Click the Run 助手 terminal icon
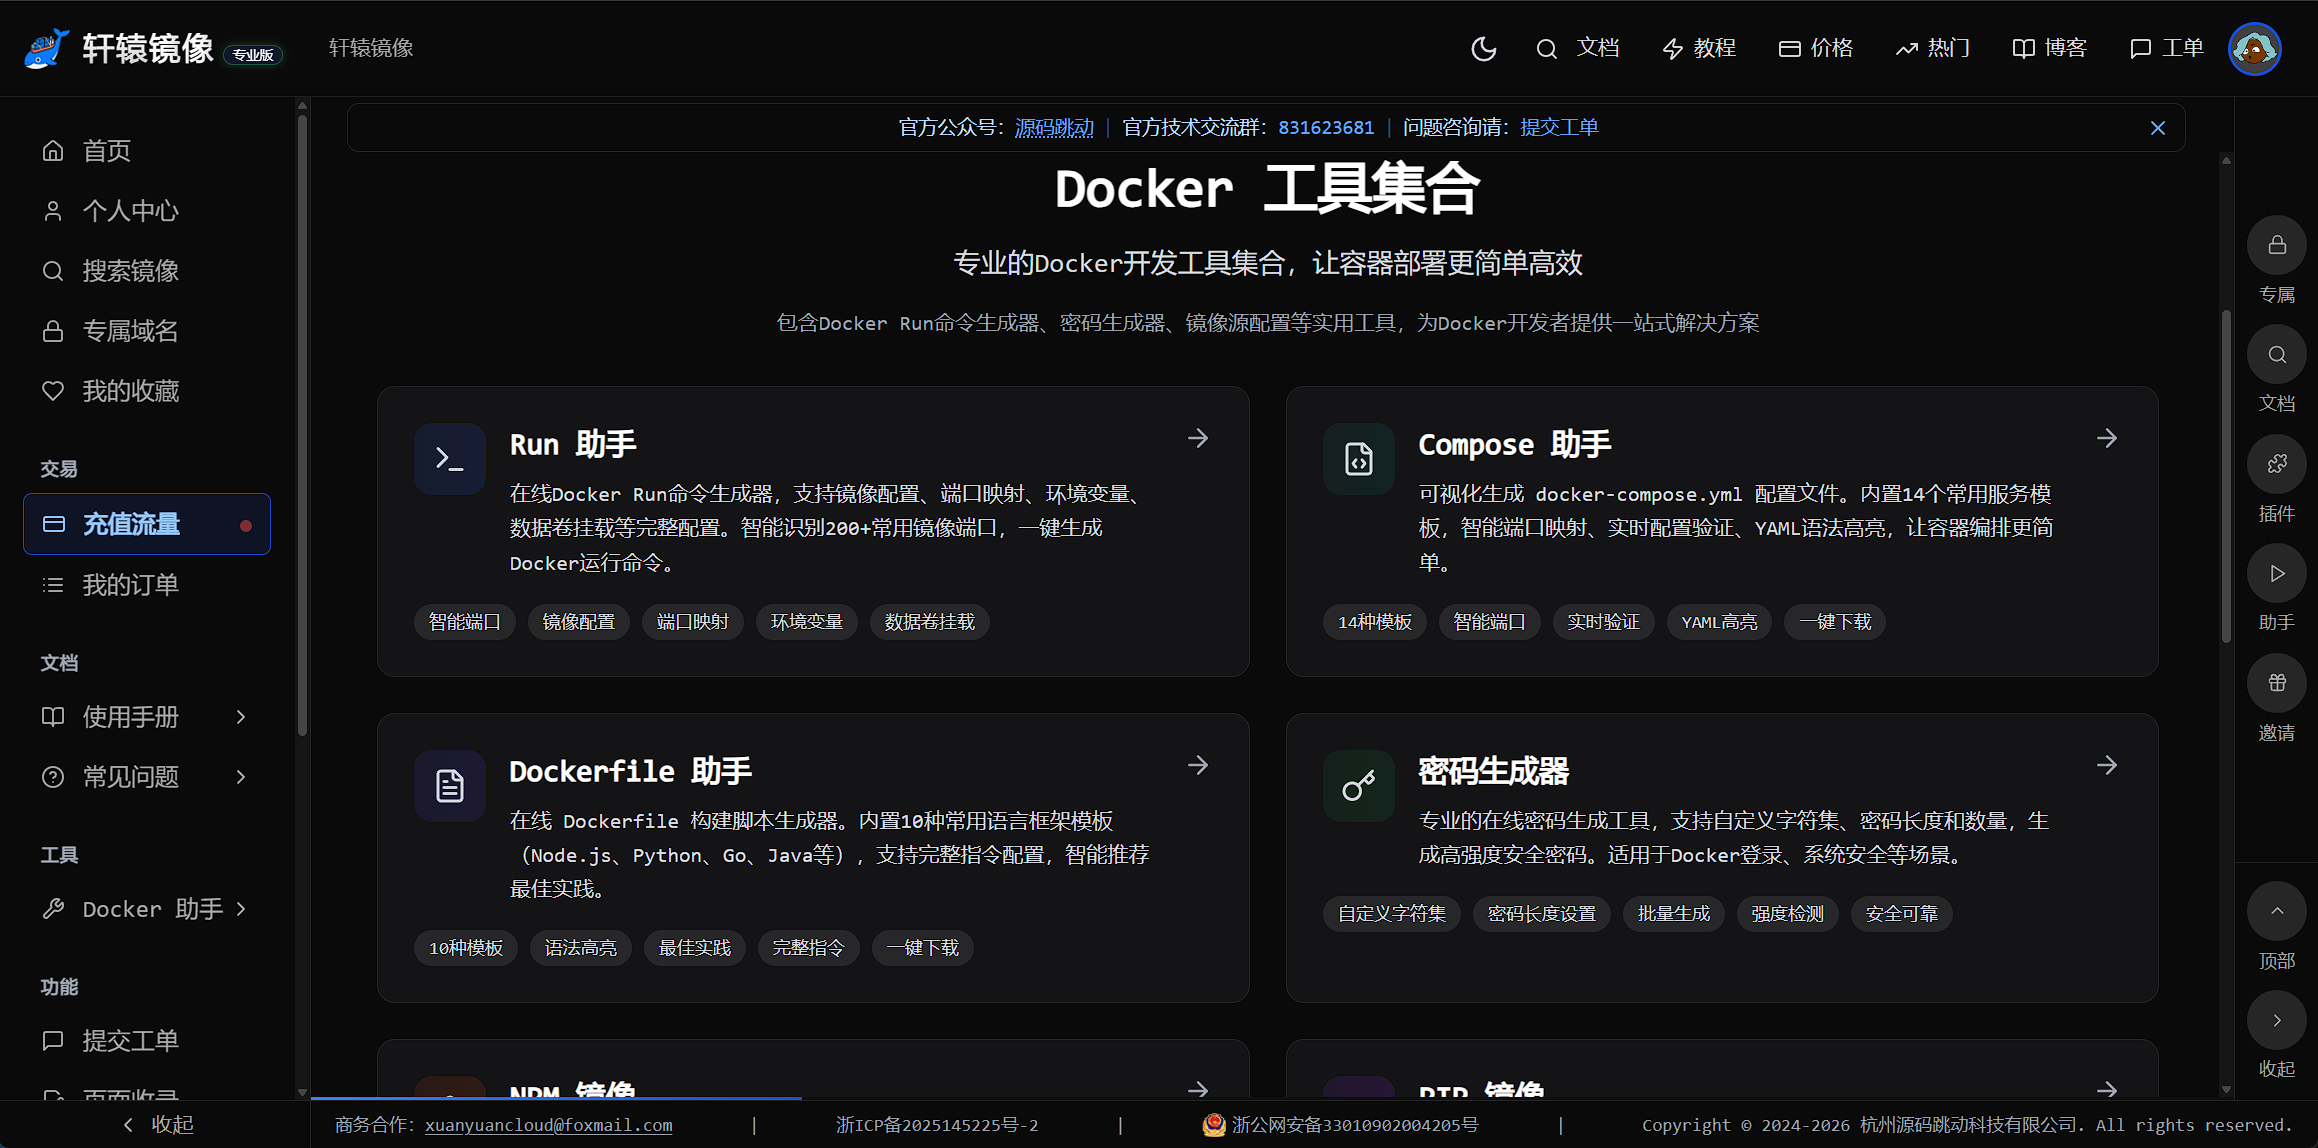The height and width of the screenshot is (1148, 2318). tap(450, 459)
